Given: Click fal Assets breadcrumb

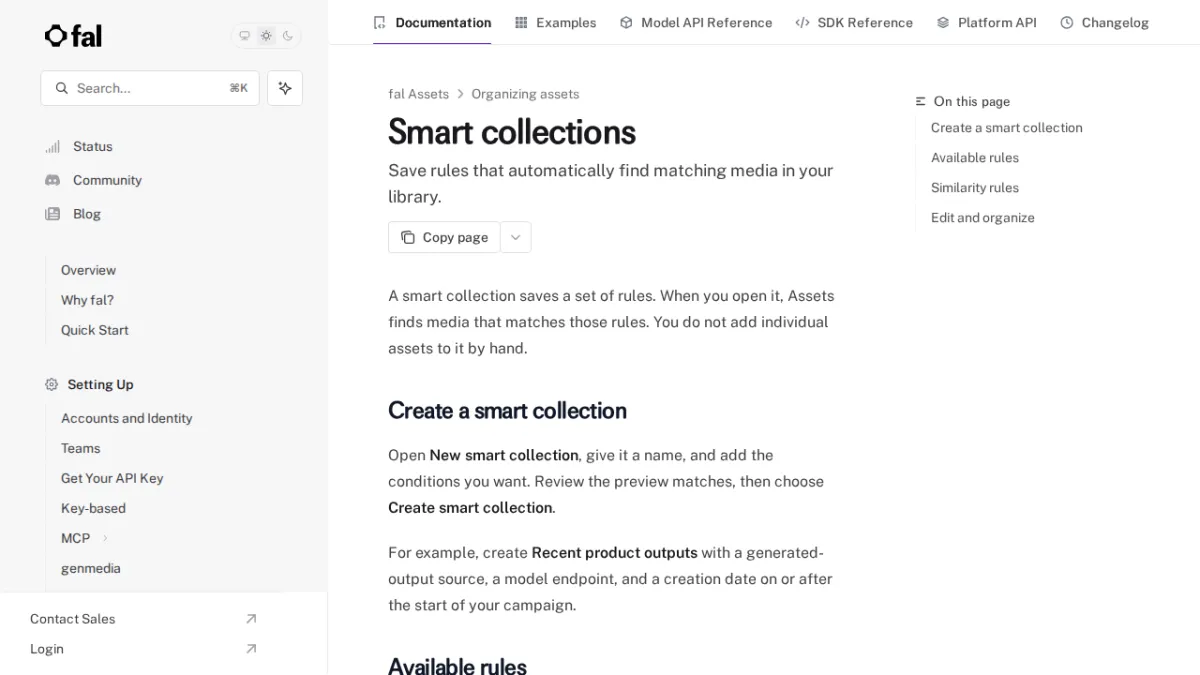Looking at the screenshot, I should pyautogui.click(x=418, y=94).
